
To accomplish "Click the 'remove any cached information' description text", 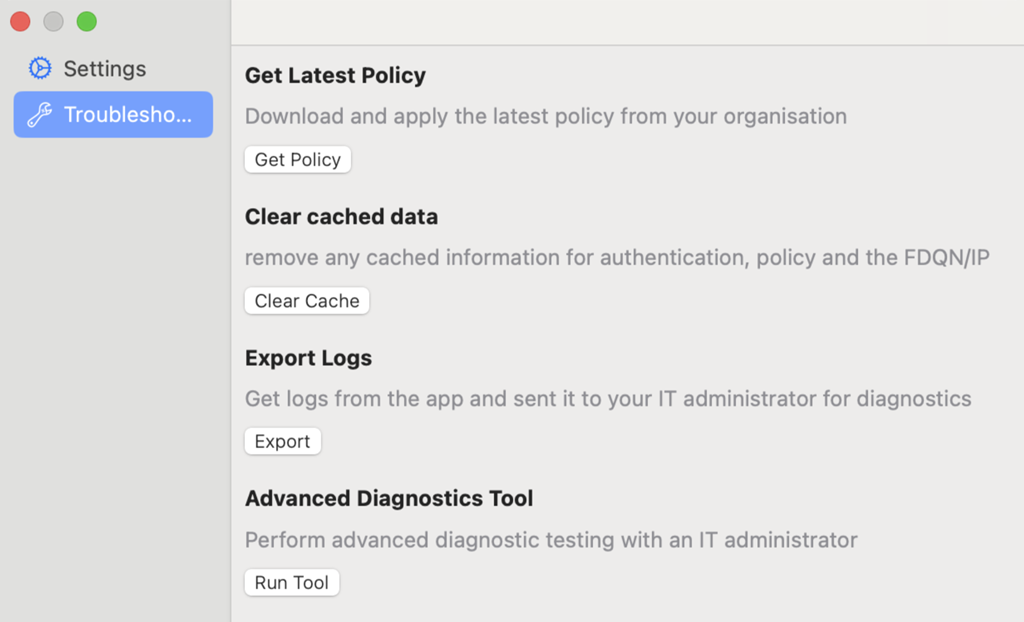I will [x=617, y=257].
